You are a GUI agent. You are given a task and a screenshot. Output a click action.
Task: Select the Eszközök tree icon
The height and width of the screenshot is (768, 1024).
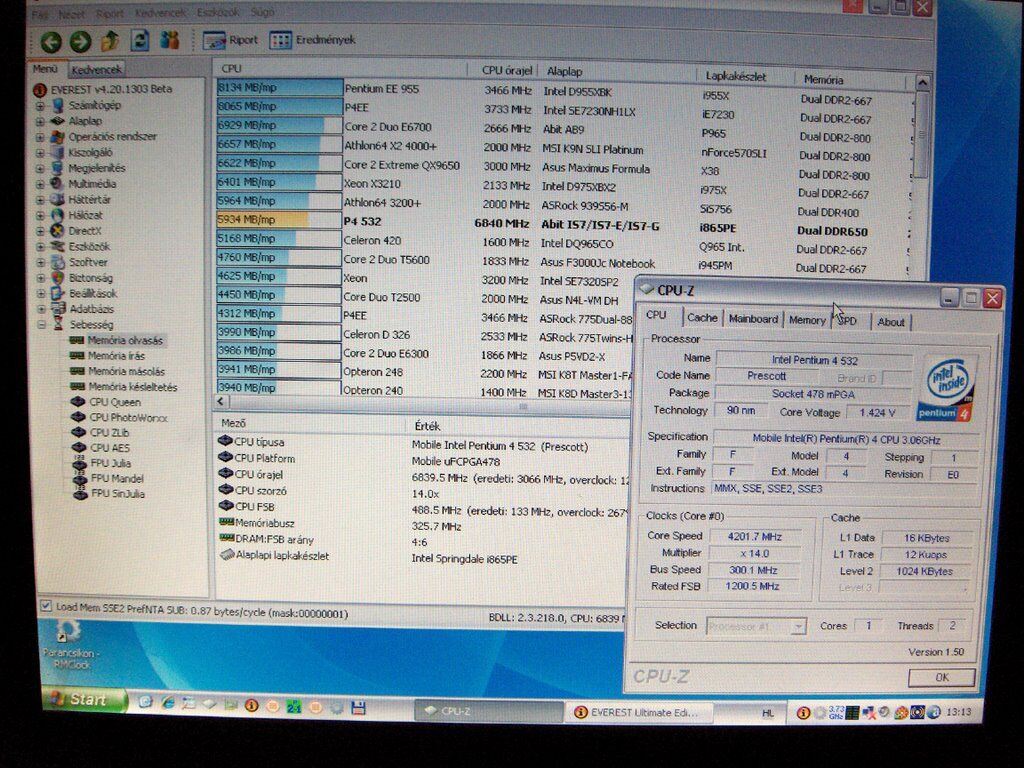pyautogui.click(x=57, y=246)
